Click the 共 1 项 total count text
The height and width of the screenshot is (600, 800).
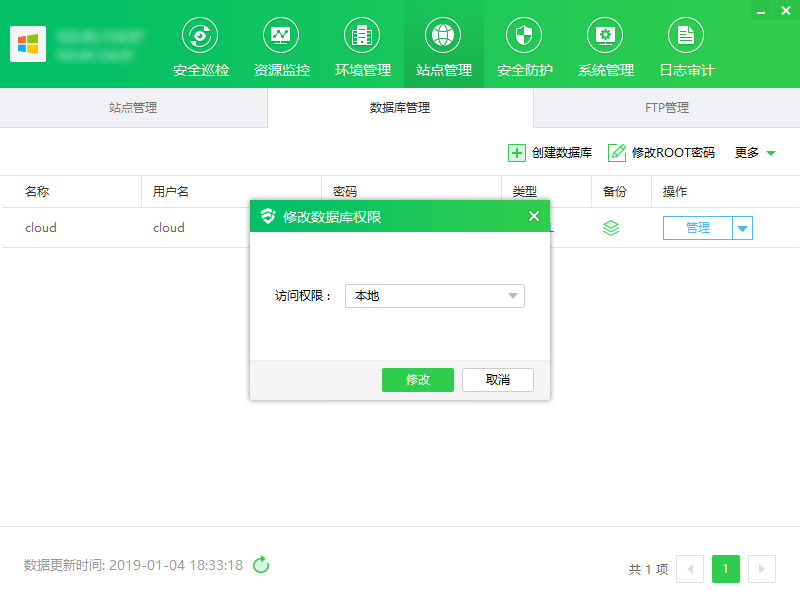(648, 569)
